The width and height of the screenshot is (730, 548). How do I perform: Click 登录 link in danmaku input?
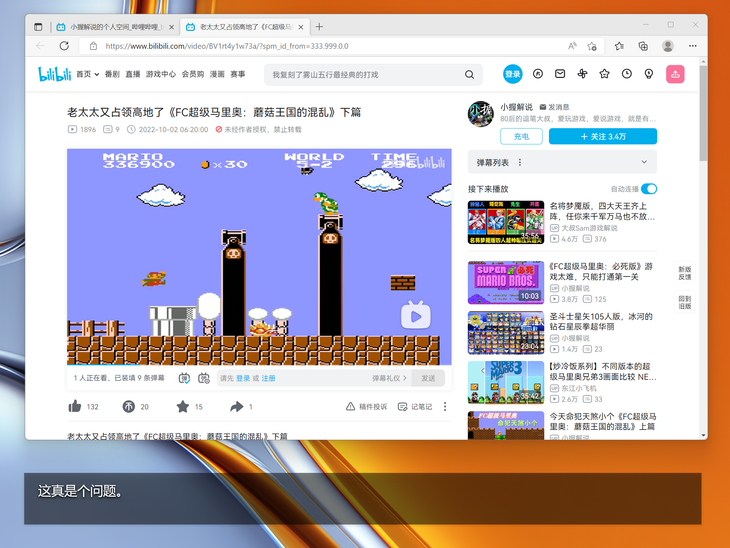coord(243,378)
